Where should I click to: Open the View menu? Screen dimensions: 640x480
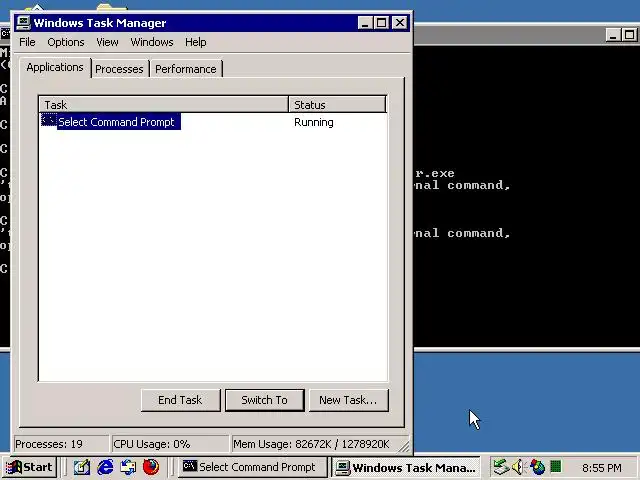point(107,42)
